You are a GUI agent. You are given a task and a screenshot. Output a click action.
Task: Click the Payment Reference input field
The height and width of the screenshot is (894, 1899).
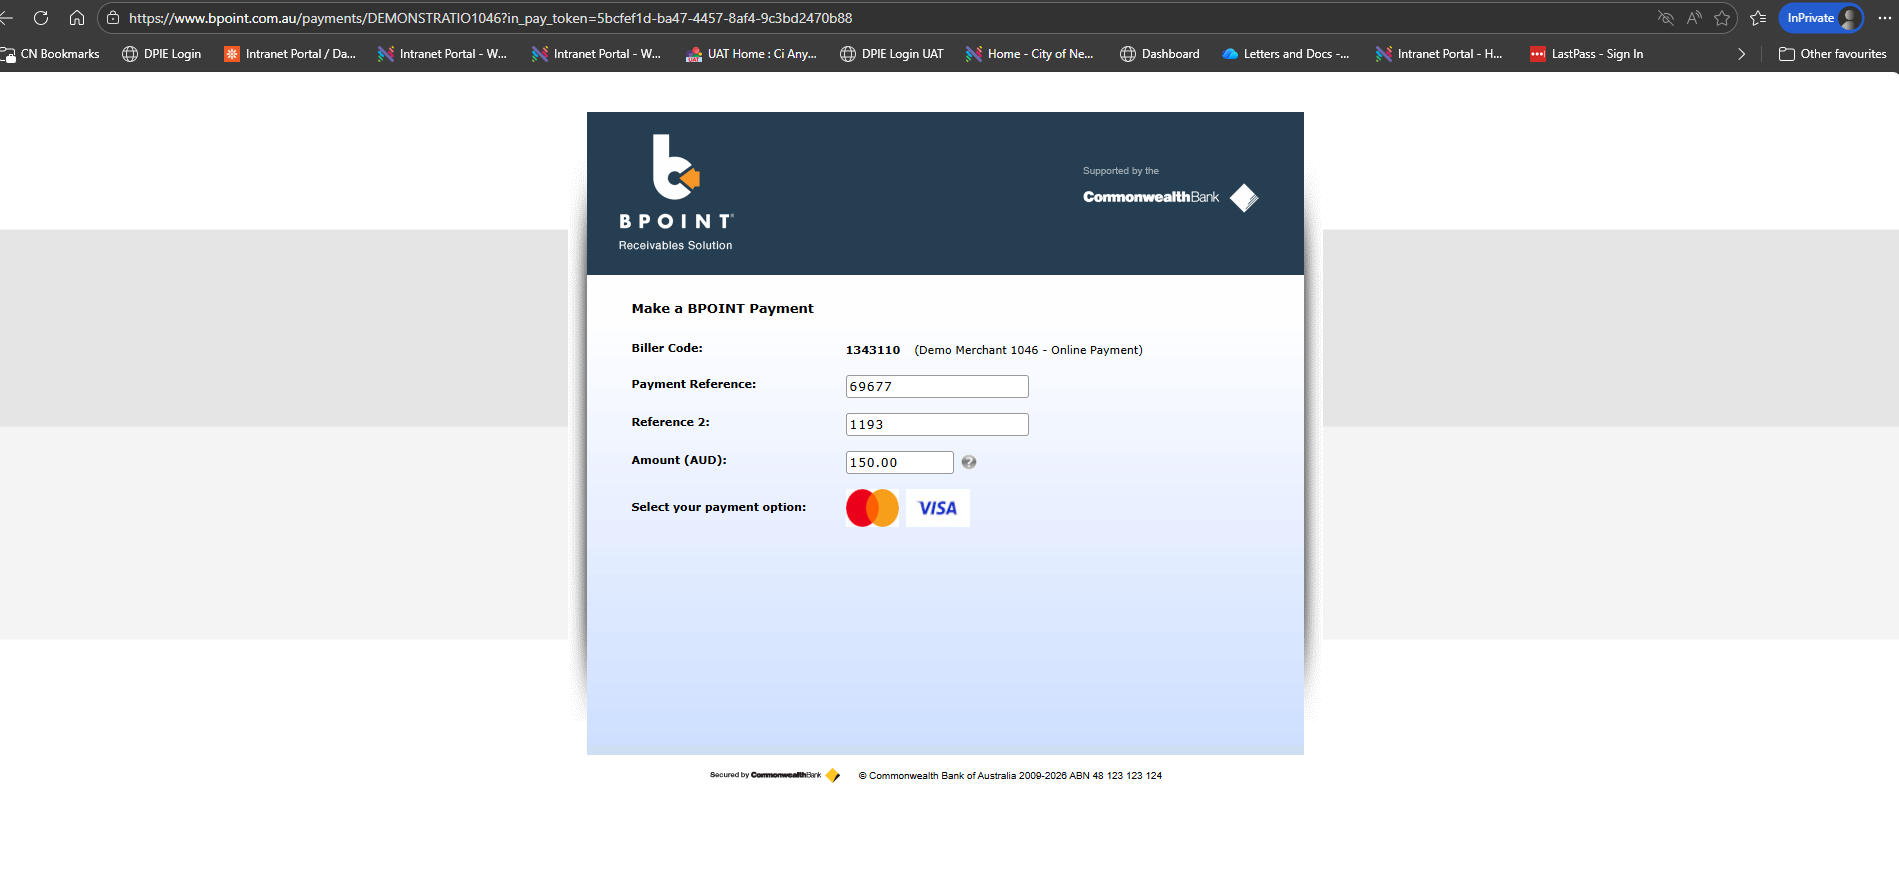click(936, 387)
